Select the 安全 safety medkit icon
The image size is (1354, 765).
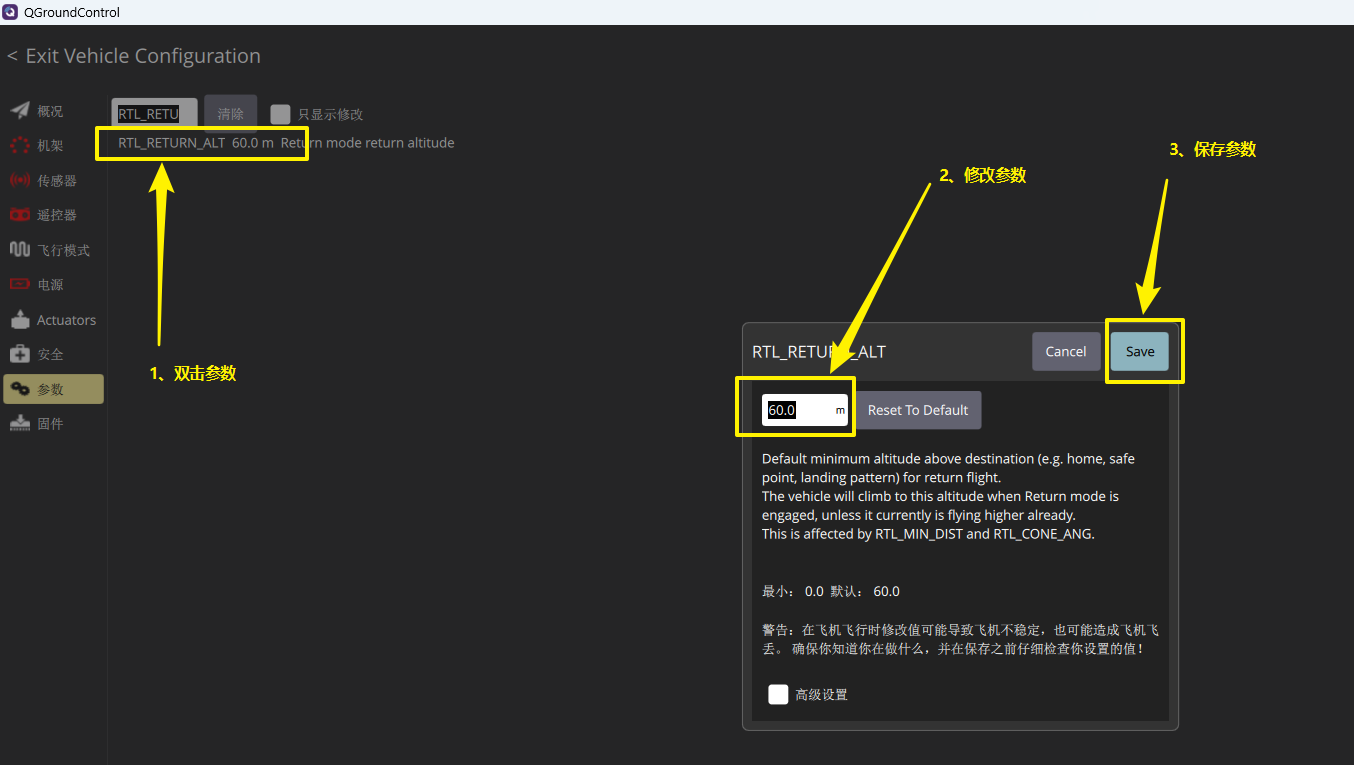click(x=20, y=354)
